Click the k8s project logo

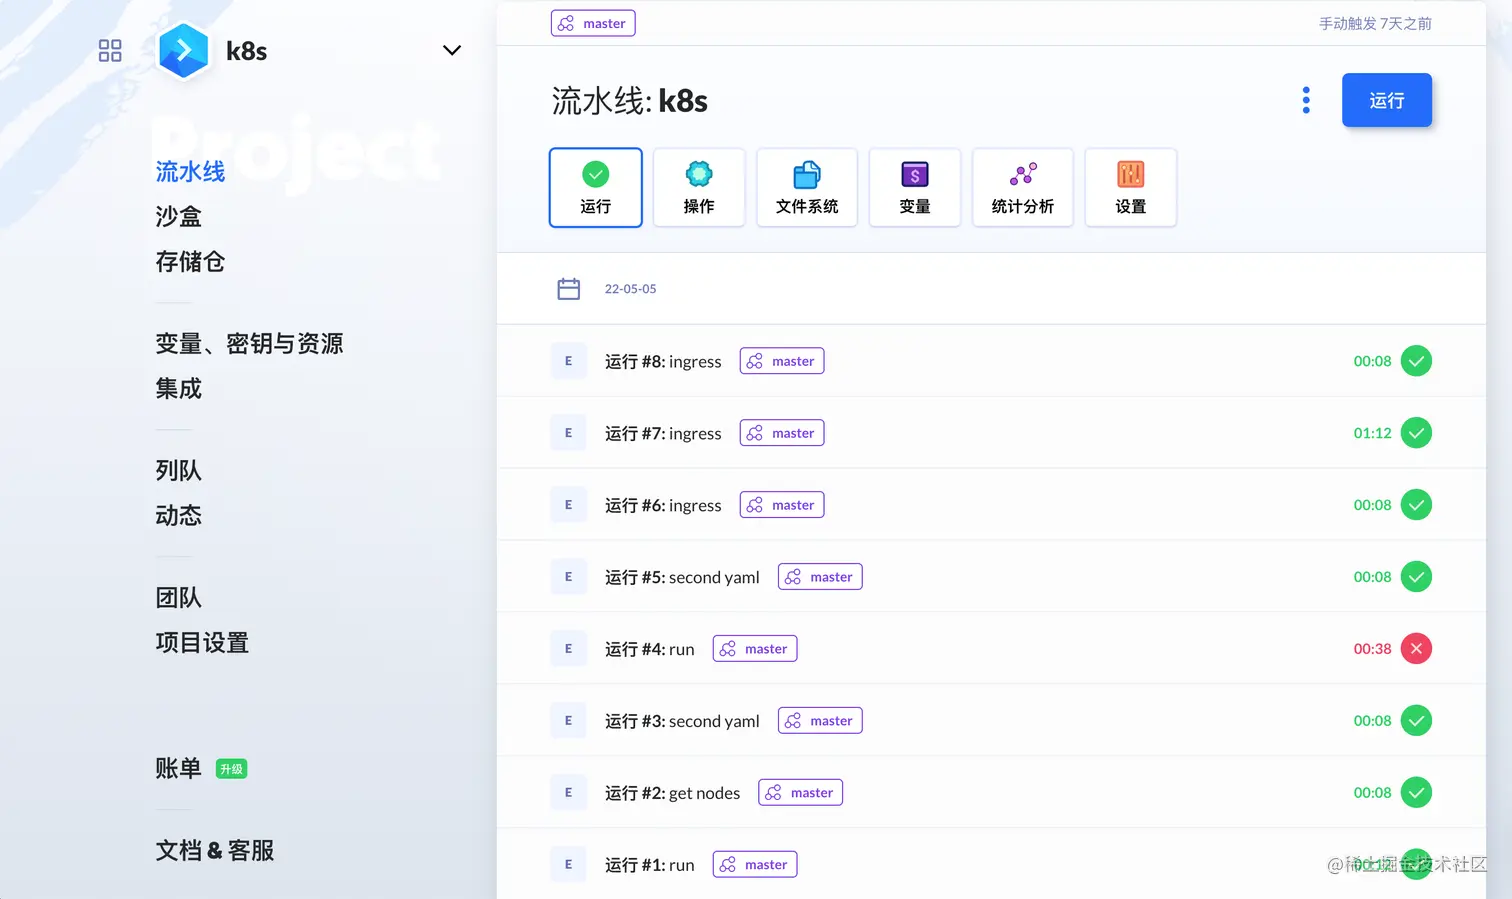click(x=183, y=51)
